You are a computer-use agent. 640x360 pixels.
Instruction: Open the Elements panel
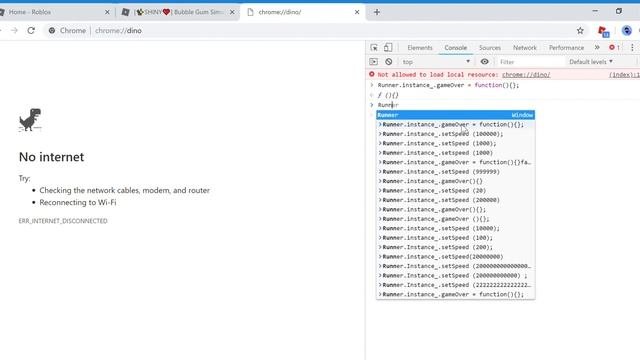click(420, 48)
